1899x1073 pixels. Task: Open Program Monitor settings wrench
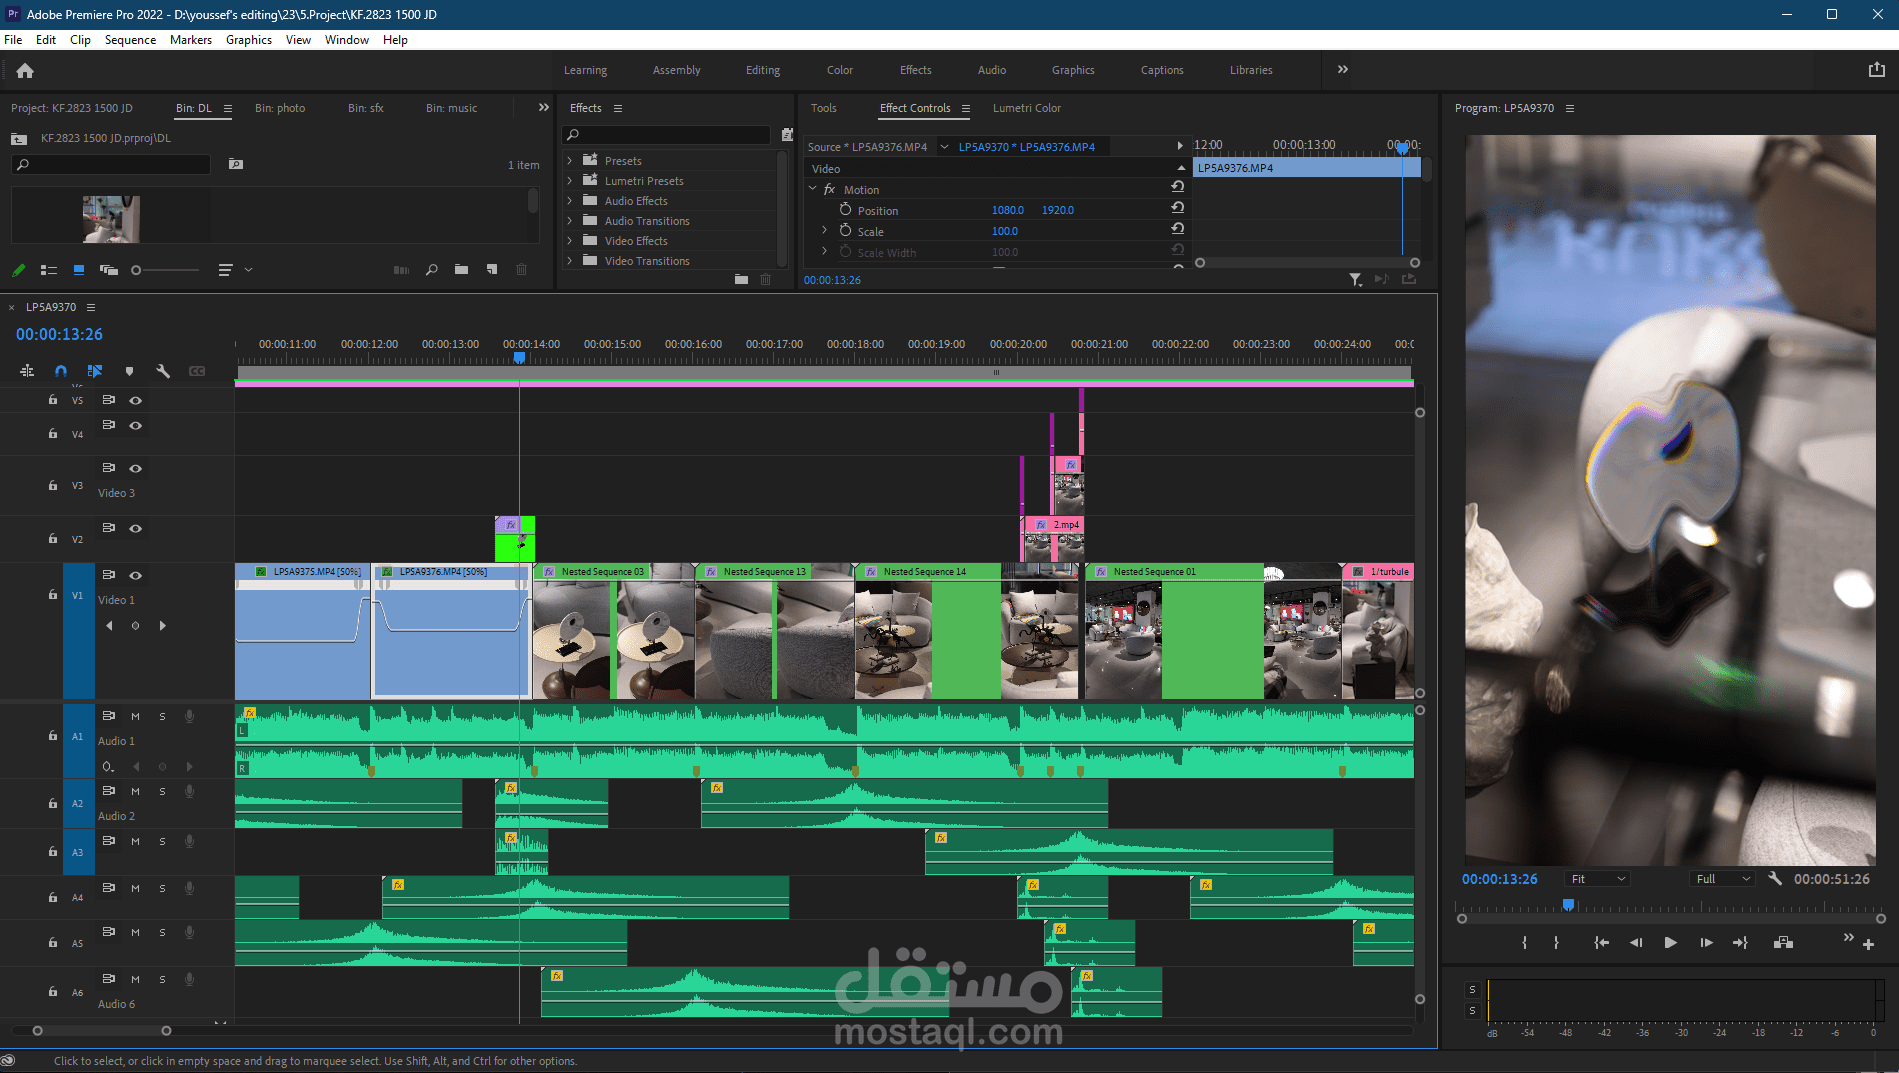point(1775,879)
